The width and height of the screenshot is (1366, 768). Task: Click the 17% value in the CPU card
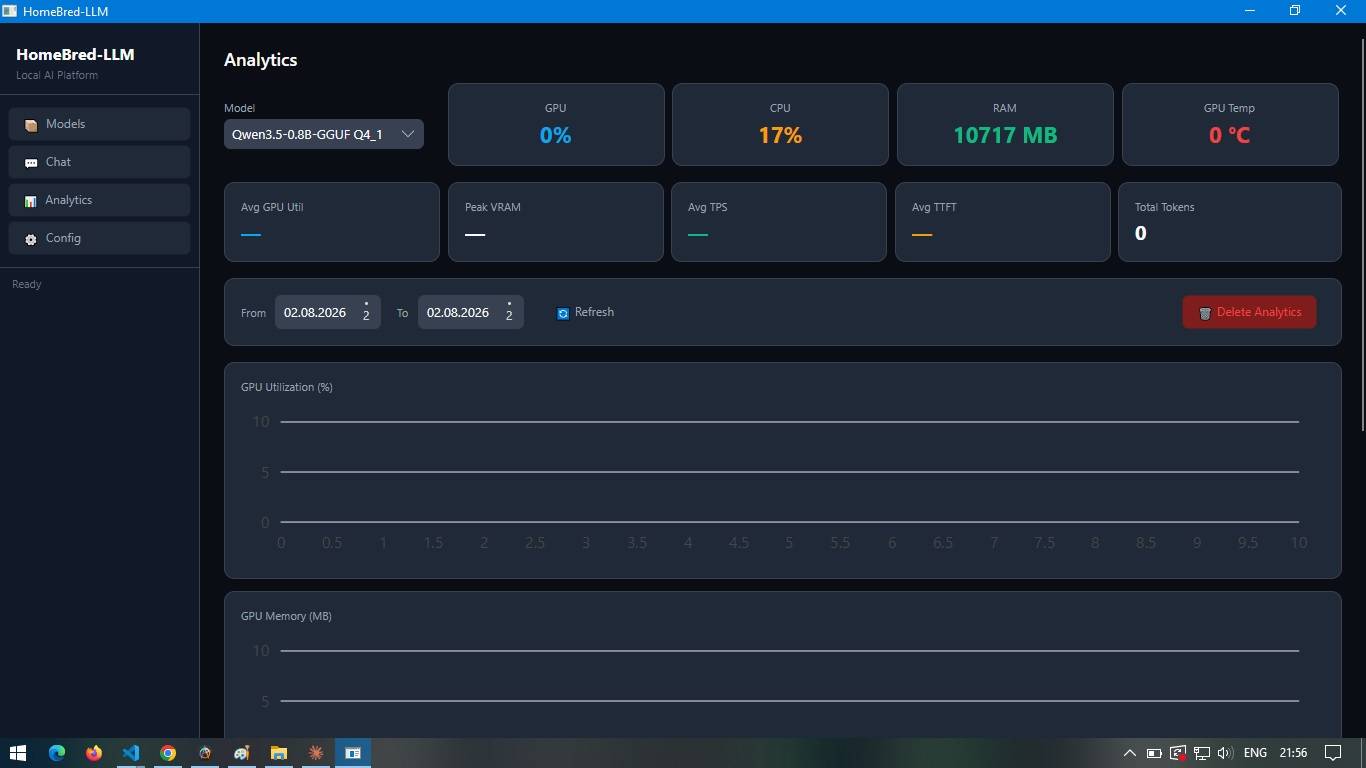780,135
